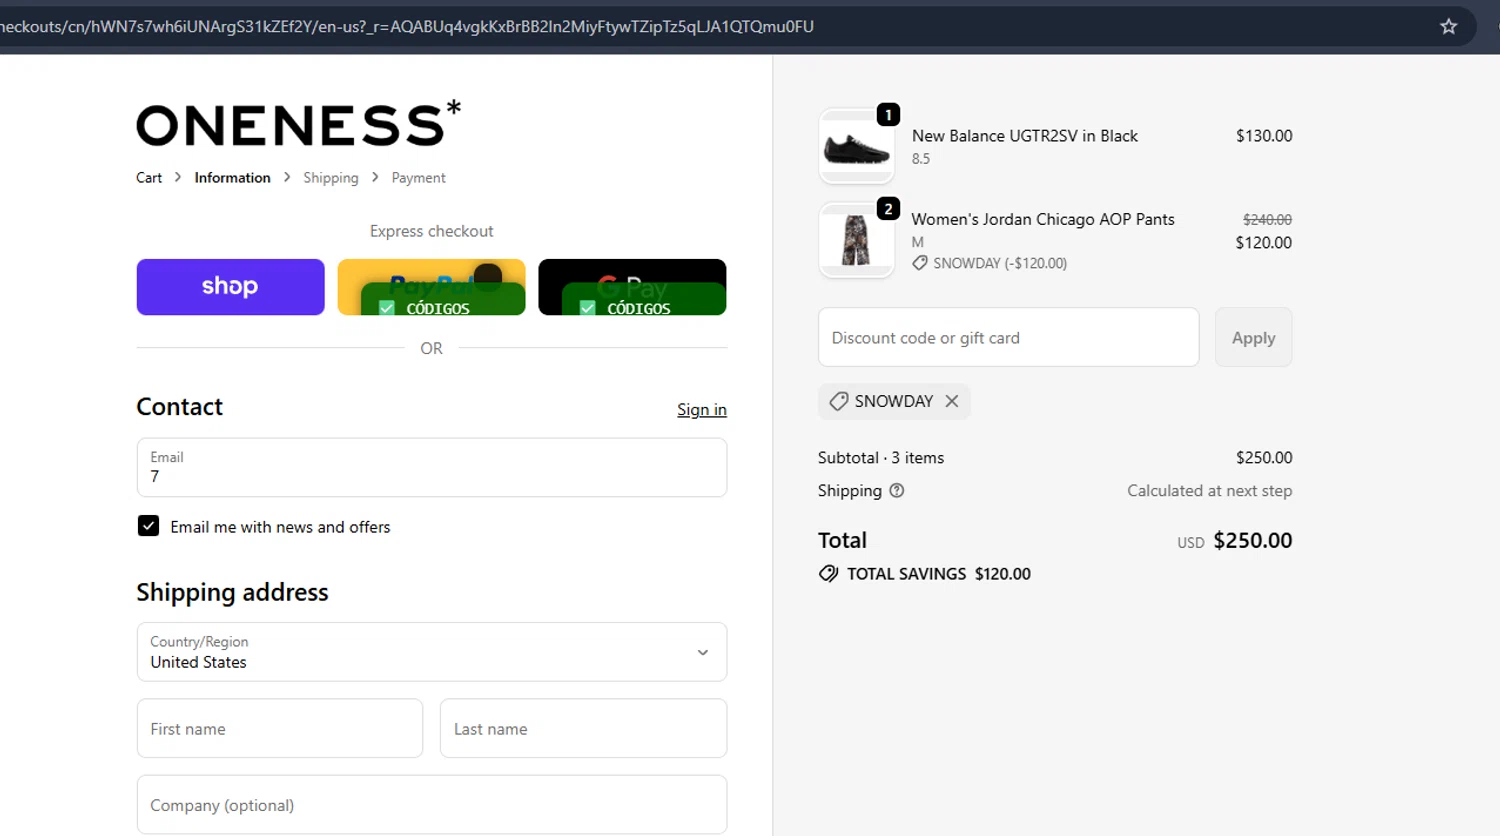Open Jordan Chicago AOP Pants thumbnail
This screenshot has height=836, width=1500.
(x=857, y=241)
